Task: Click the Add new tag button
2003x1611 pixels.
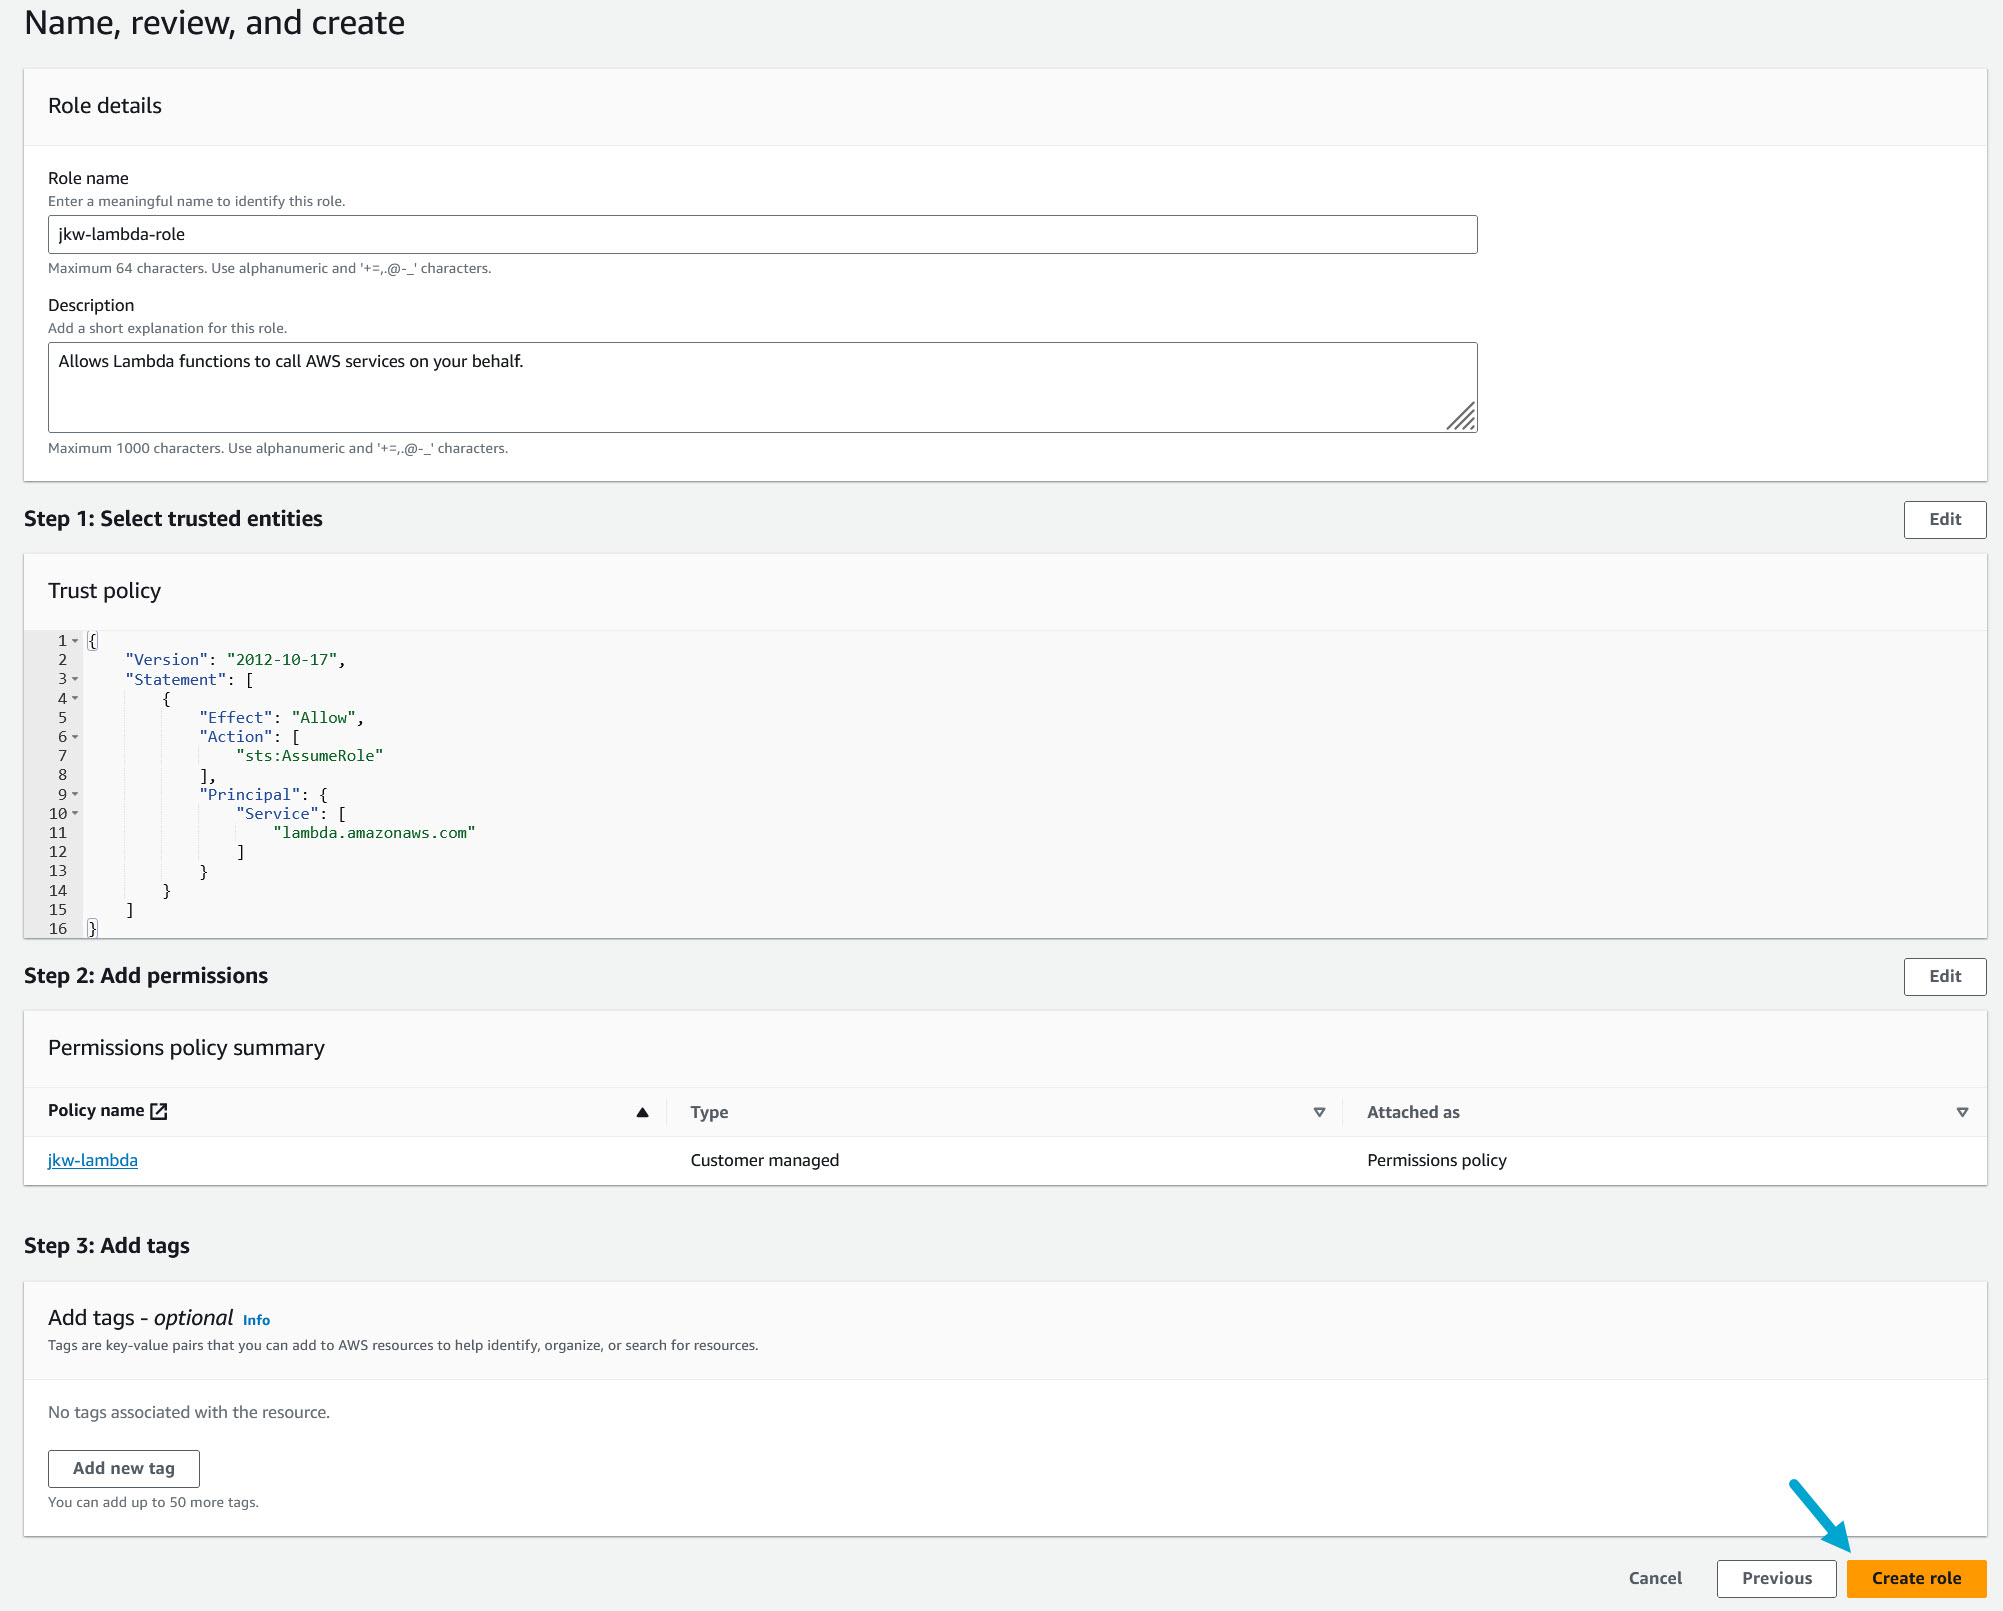Action: (x=124, y=1468)
